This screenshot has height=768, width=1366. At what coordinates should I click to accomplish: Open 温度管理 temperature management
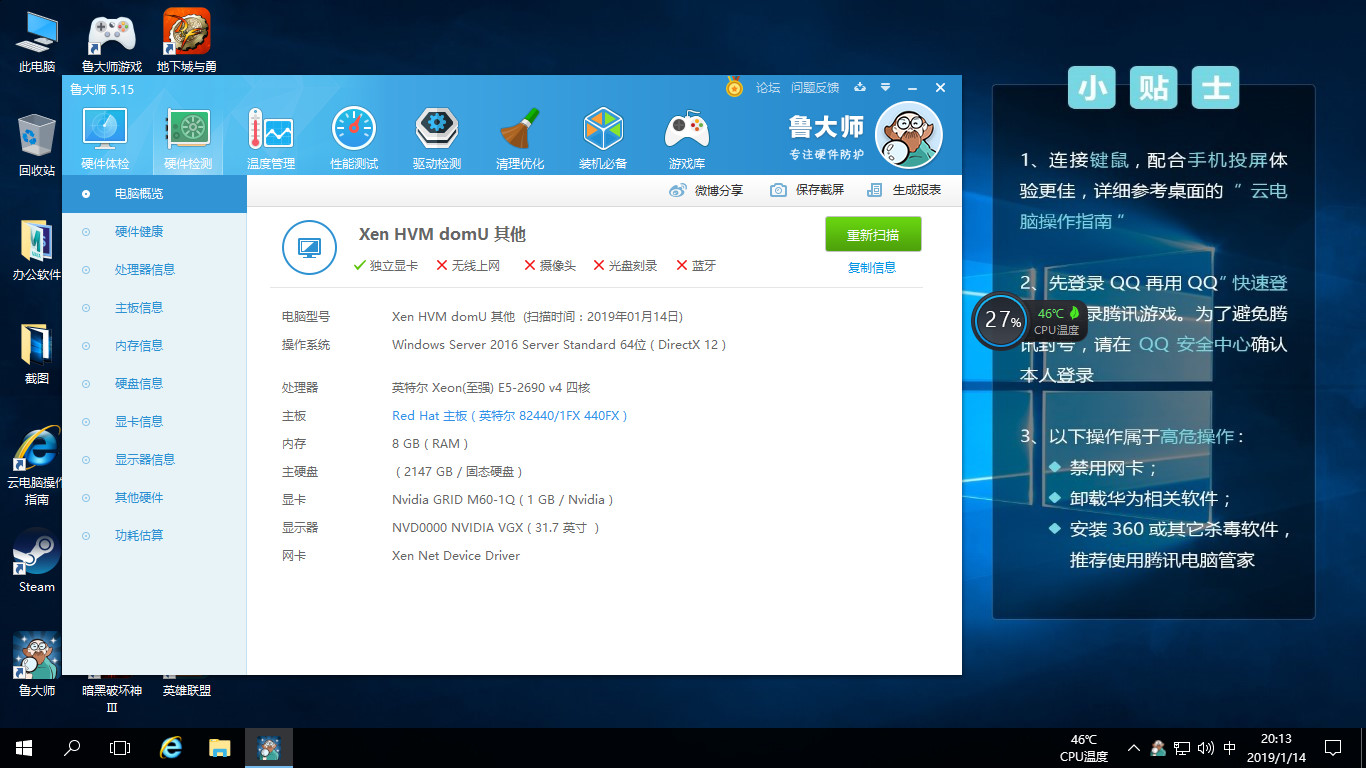coord(271,140)
